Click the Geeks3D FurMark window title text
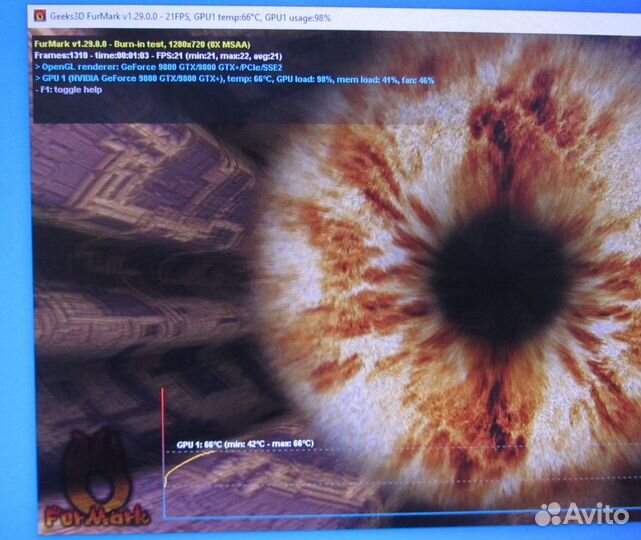The image size is (641, 540). [190, 17]
